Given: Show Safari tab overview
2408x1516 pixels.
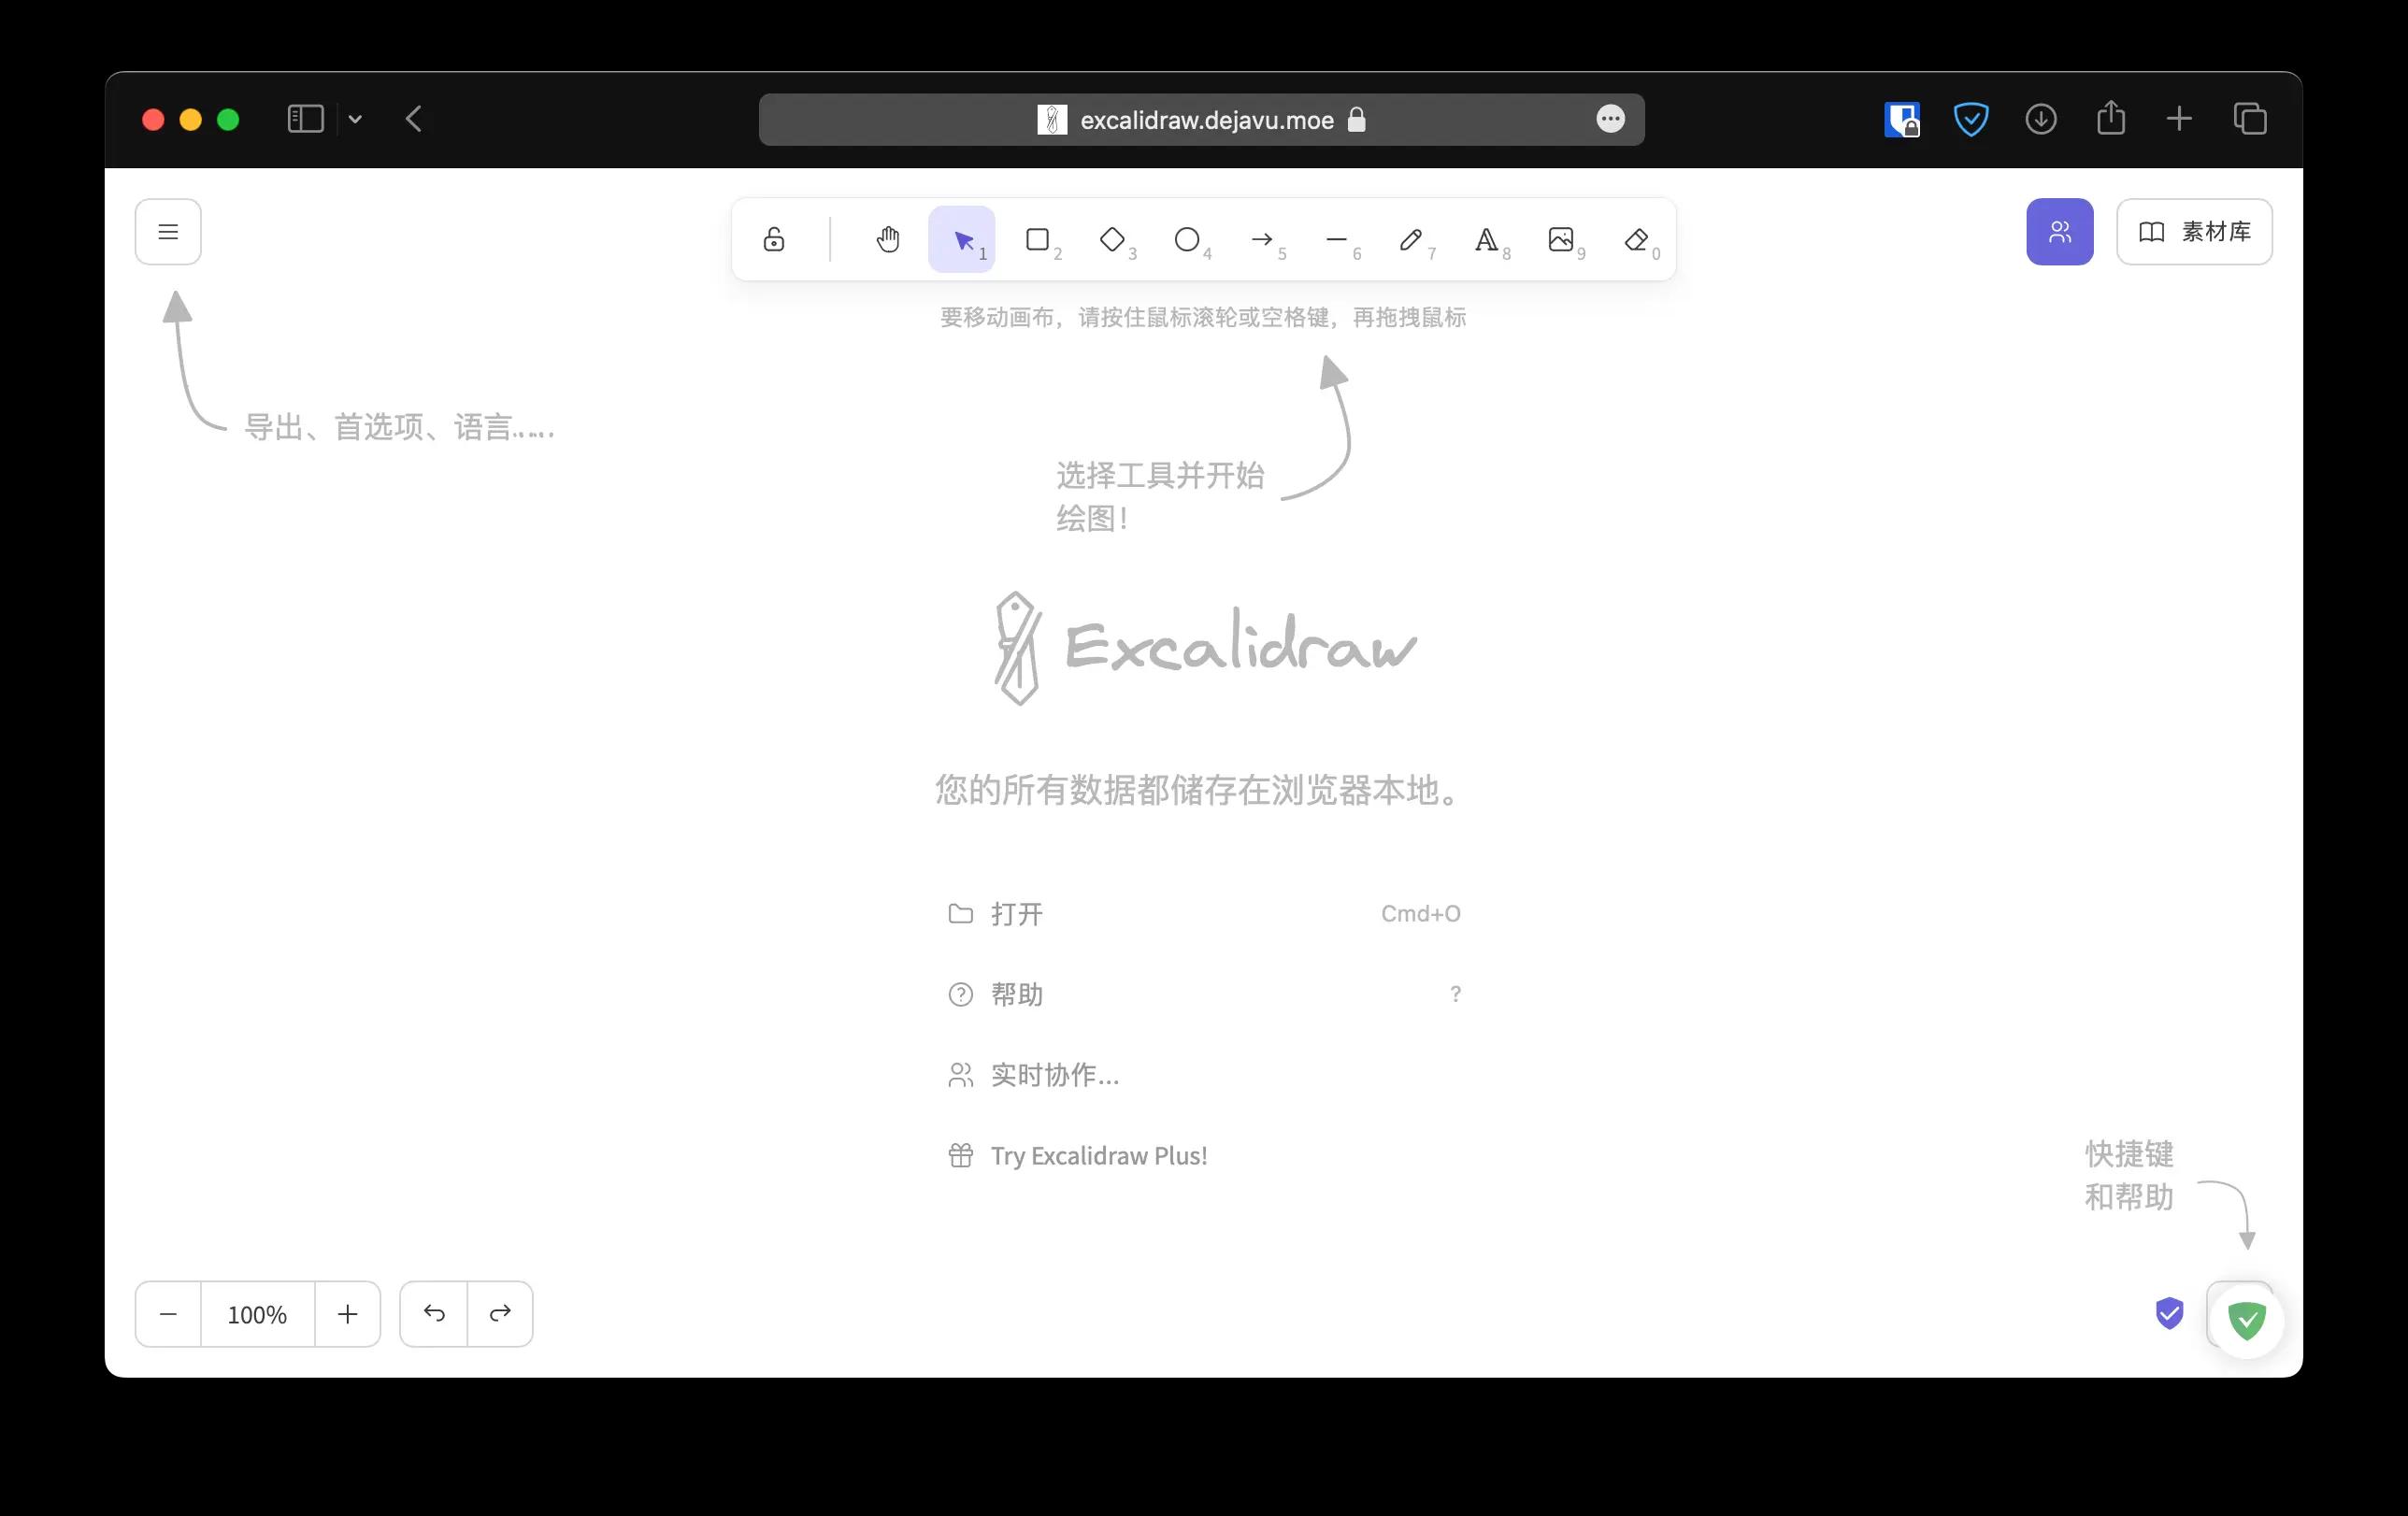Looking at the screenshot, I should point(2250,119).
